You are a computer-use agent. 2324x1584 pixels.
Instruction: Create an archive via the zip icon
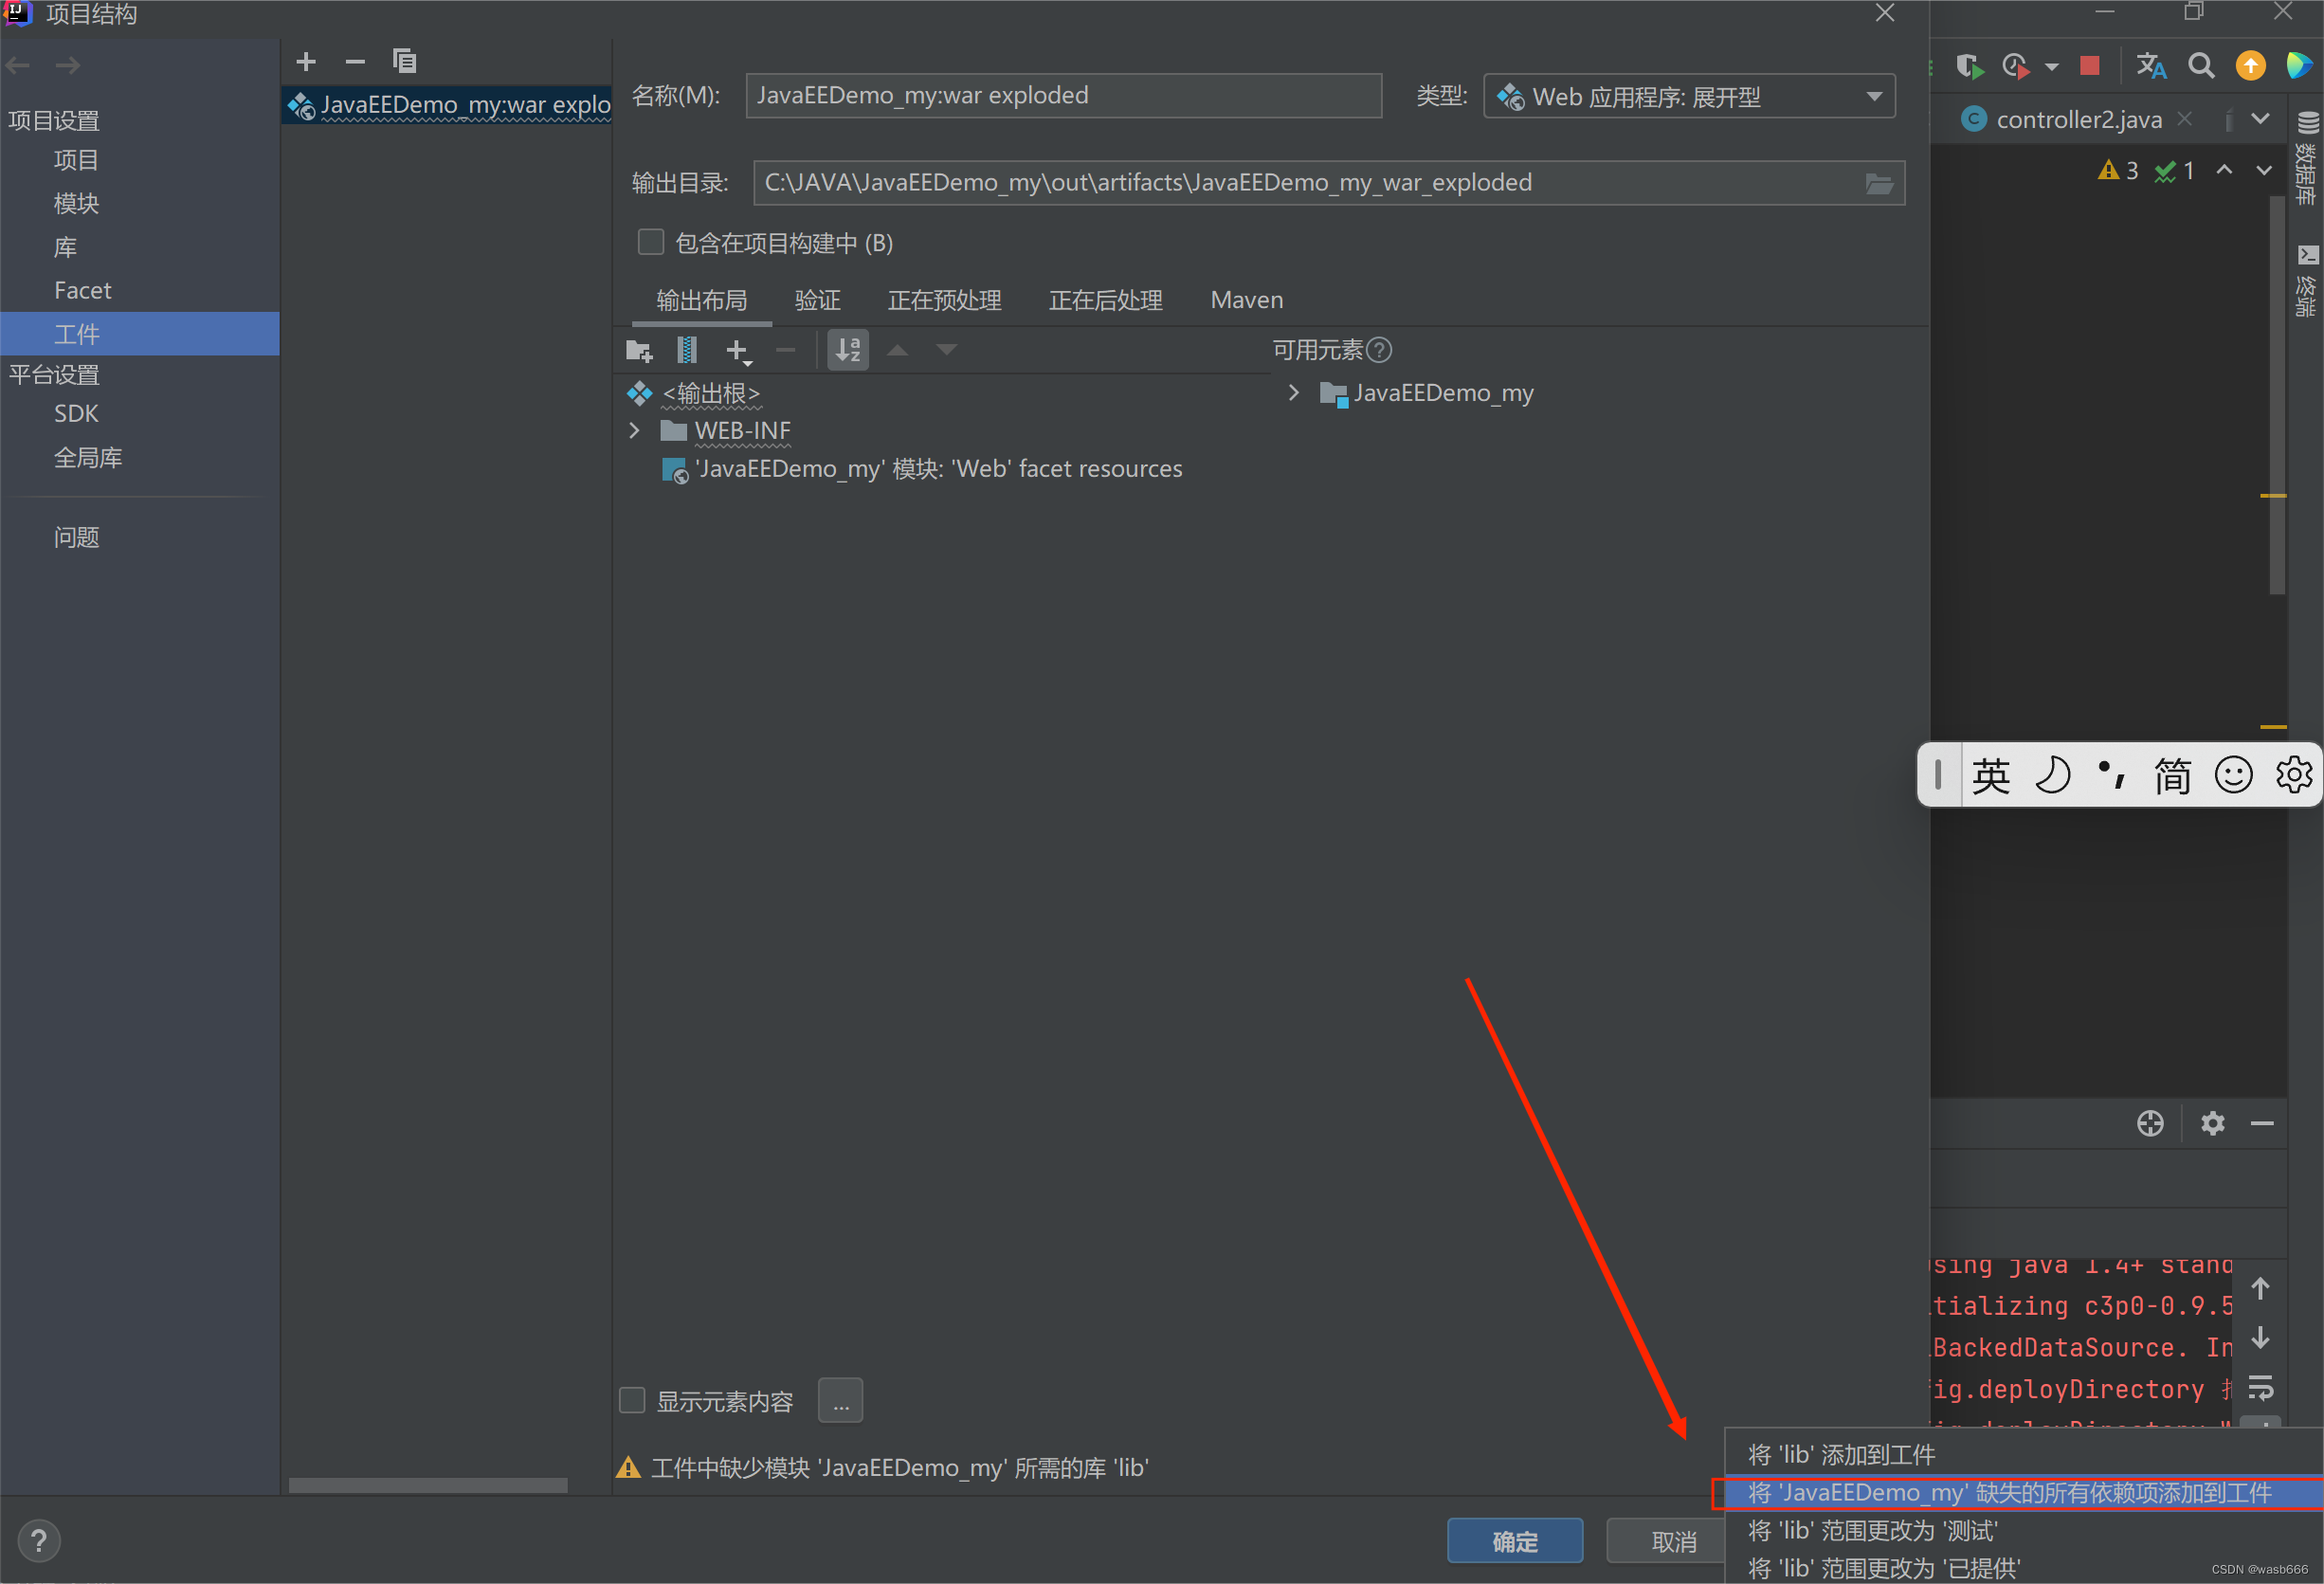coord(686,350)
